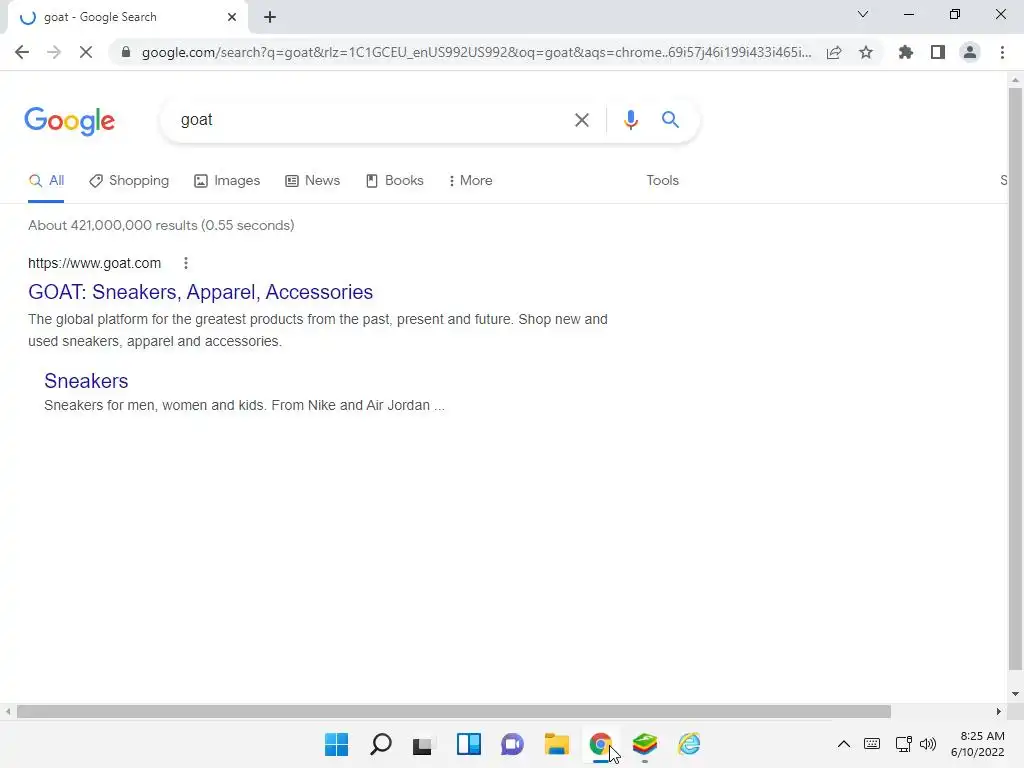Open the Widgets taskbar icon
Screen dimensions: 1024x768
468,744
